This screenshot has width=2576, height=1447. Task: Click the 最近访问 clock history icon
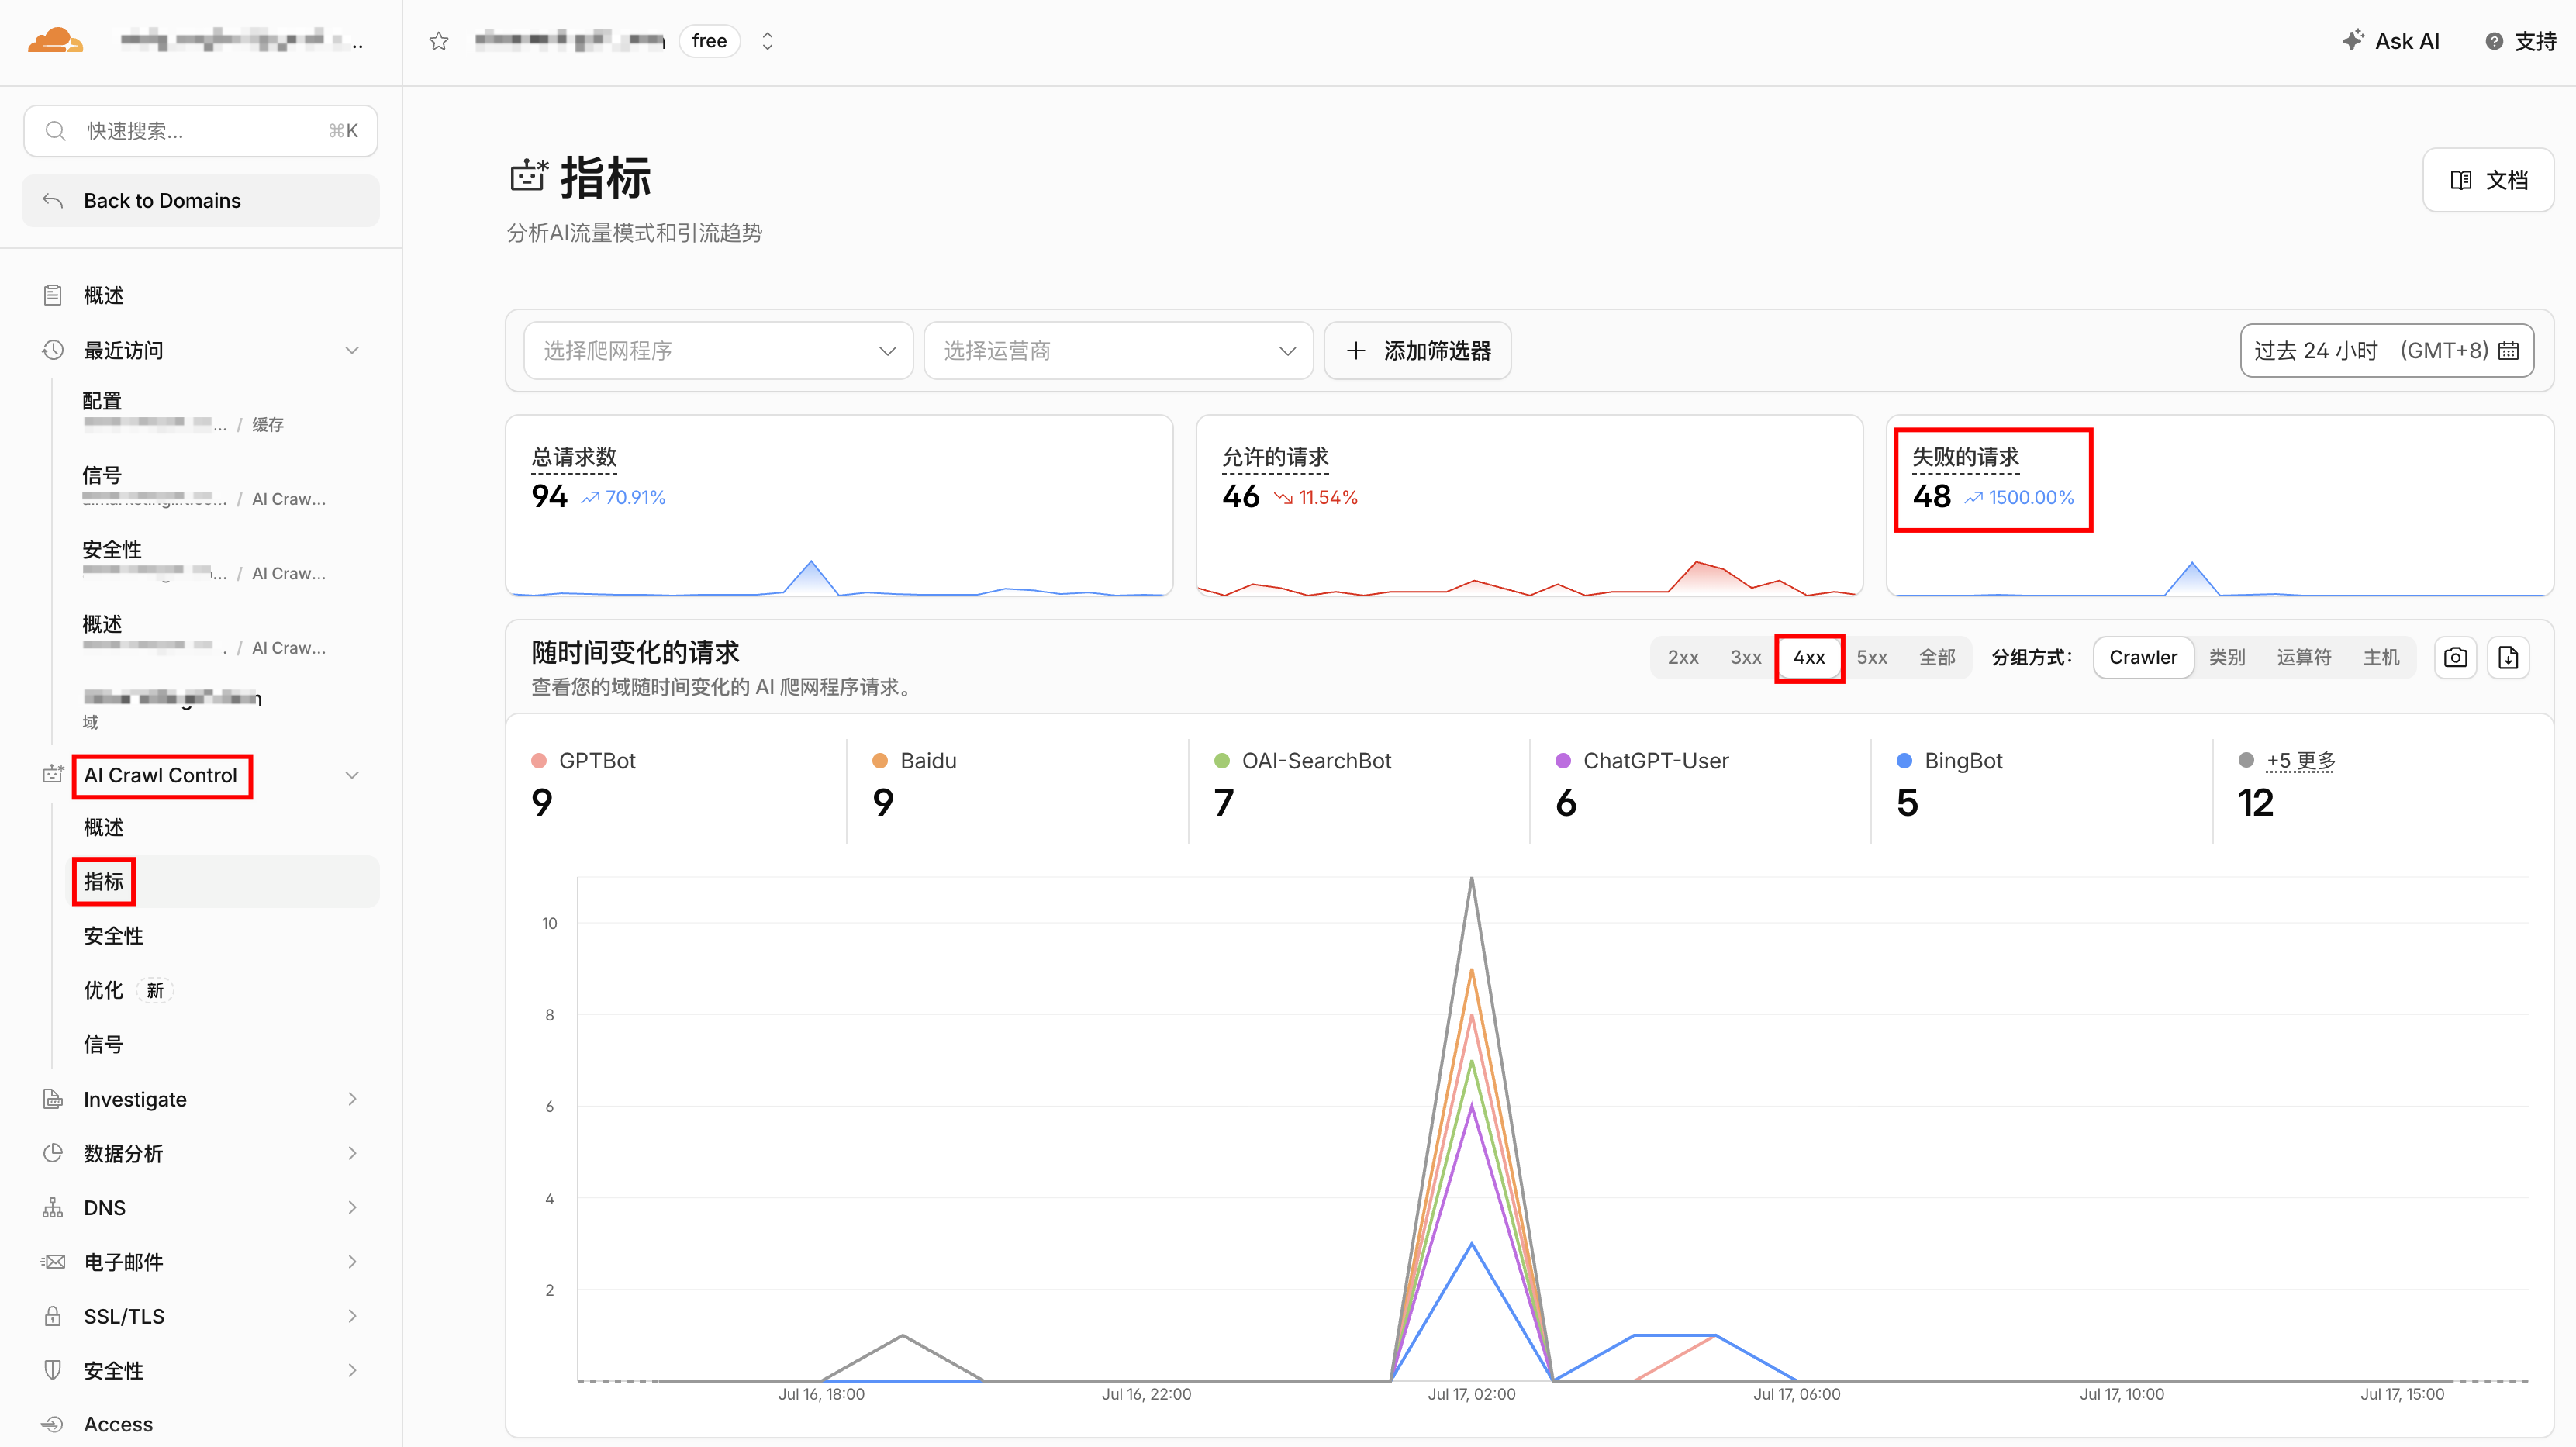click(53, 350)
